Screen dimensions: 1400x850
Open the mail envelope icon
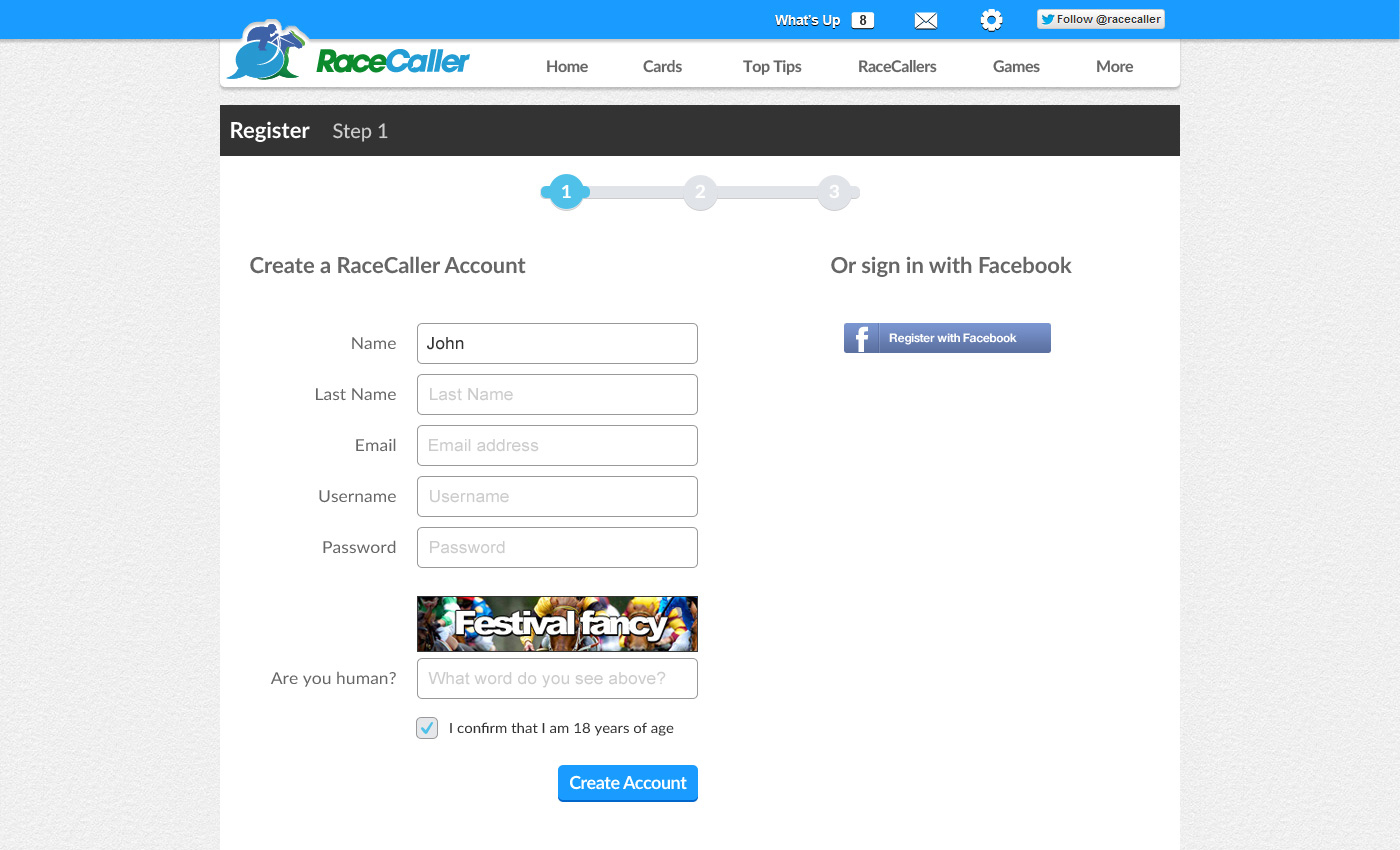[926, 20]
